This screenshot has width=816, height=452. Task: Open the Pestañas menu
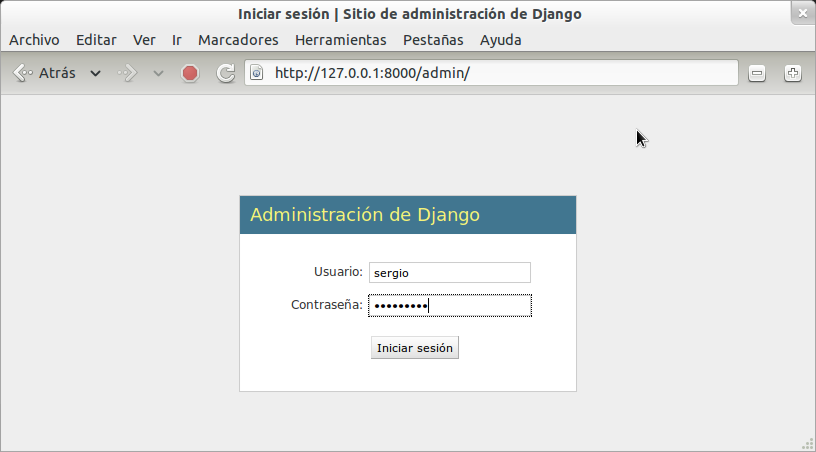(433, 40)
